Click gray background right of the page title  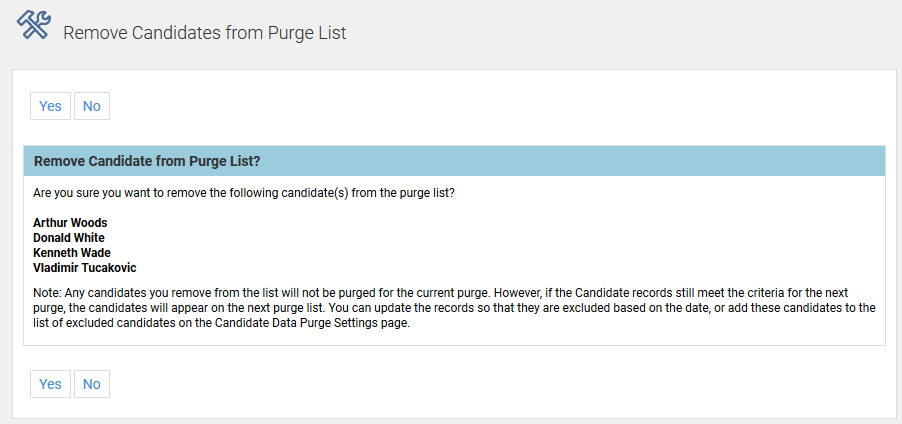point(650,33)
